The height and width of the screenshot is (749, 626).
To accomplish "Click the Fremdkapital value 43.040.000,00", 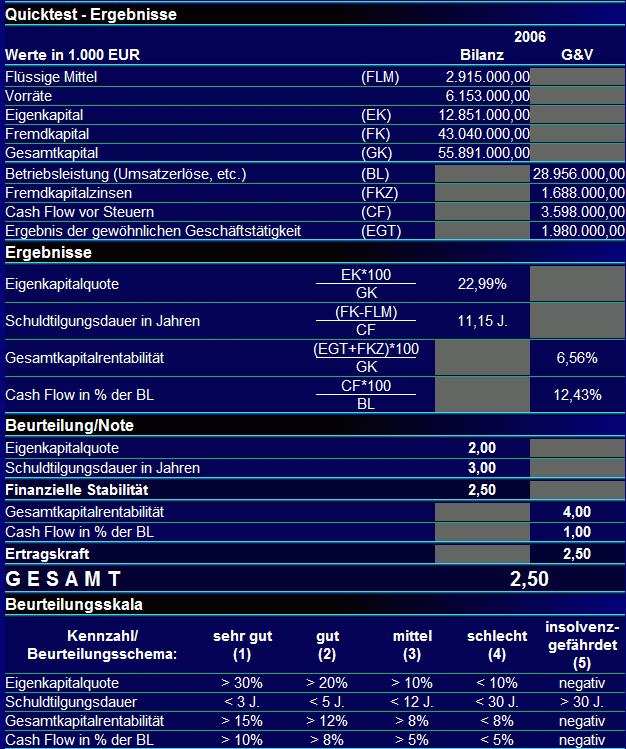I will pos(482,134).
